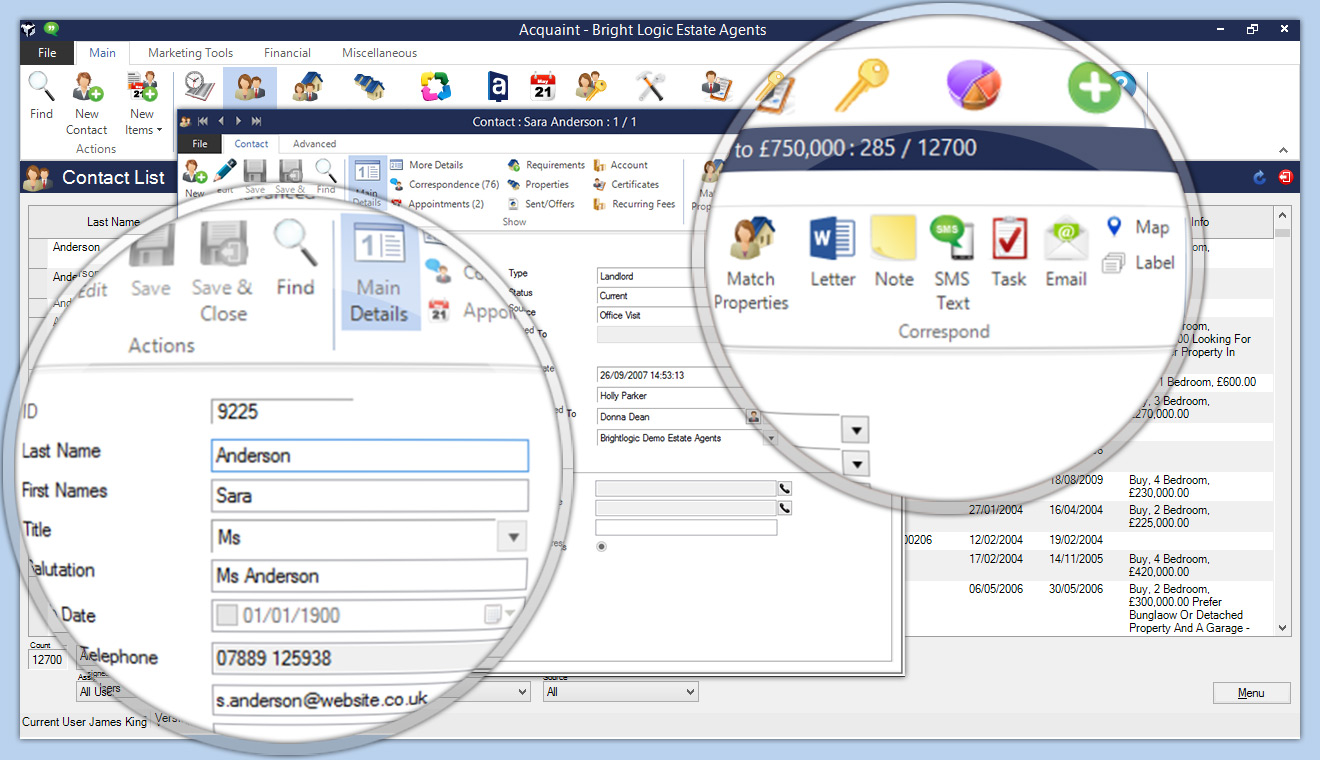Viewport: 1320px width, 760px height.
Task: Go to previous record in Contact window
Action: coord(221,121)
